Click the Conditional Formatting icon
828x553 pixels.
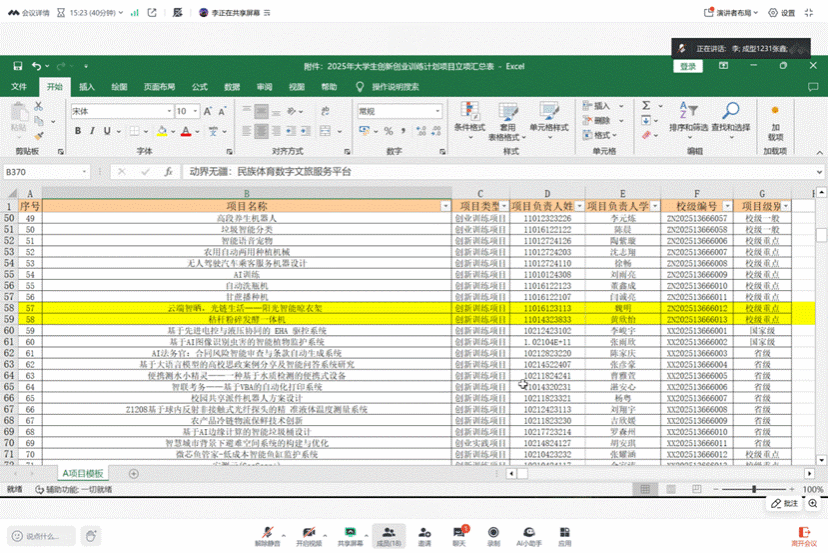coord(469,111)
